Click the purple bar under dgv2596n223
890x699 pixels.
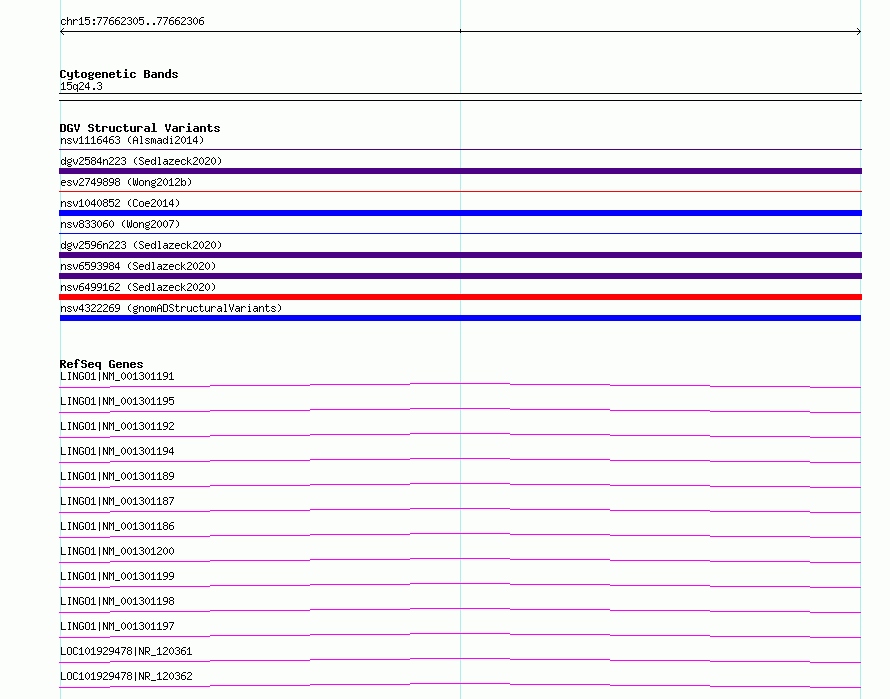point(460,255)
